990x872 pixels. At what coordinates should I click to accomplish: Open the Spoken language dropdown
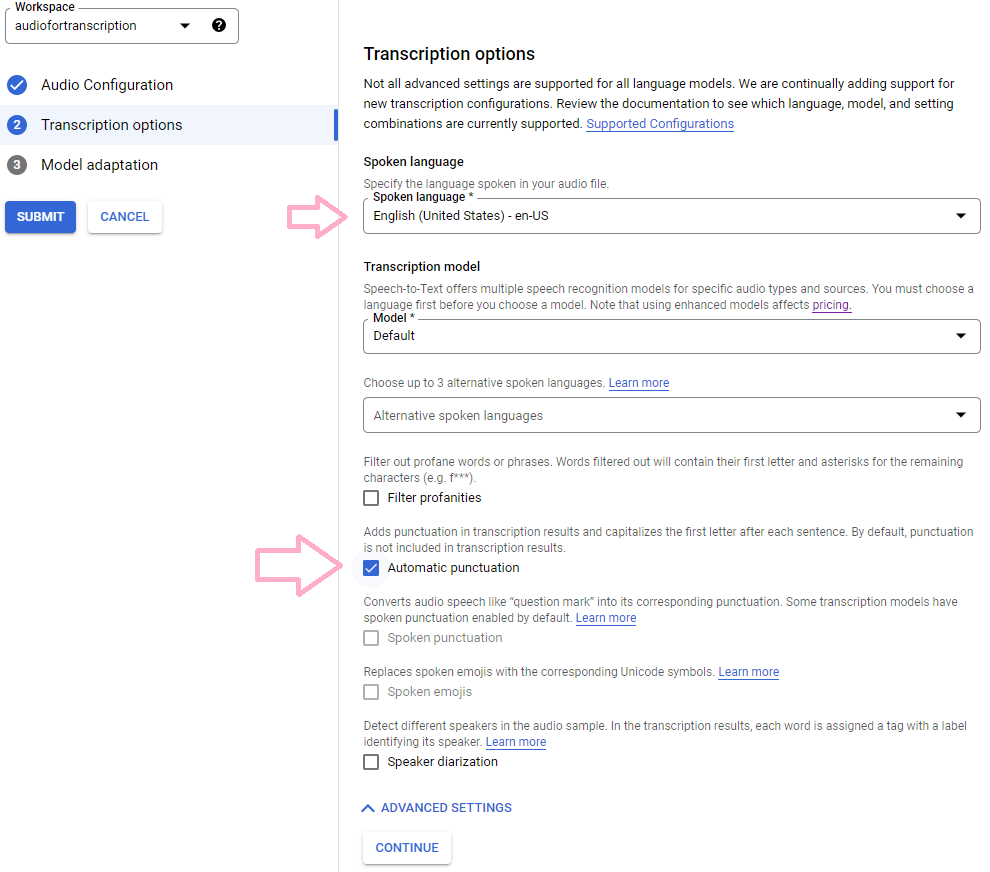(x=671, y=216)
